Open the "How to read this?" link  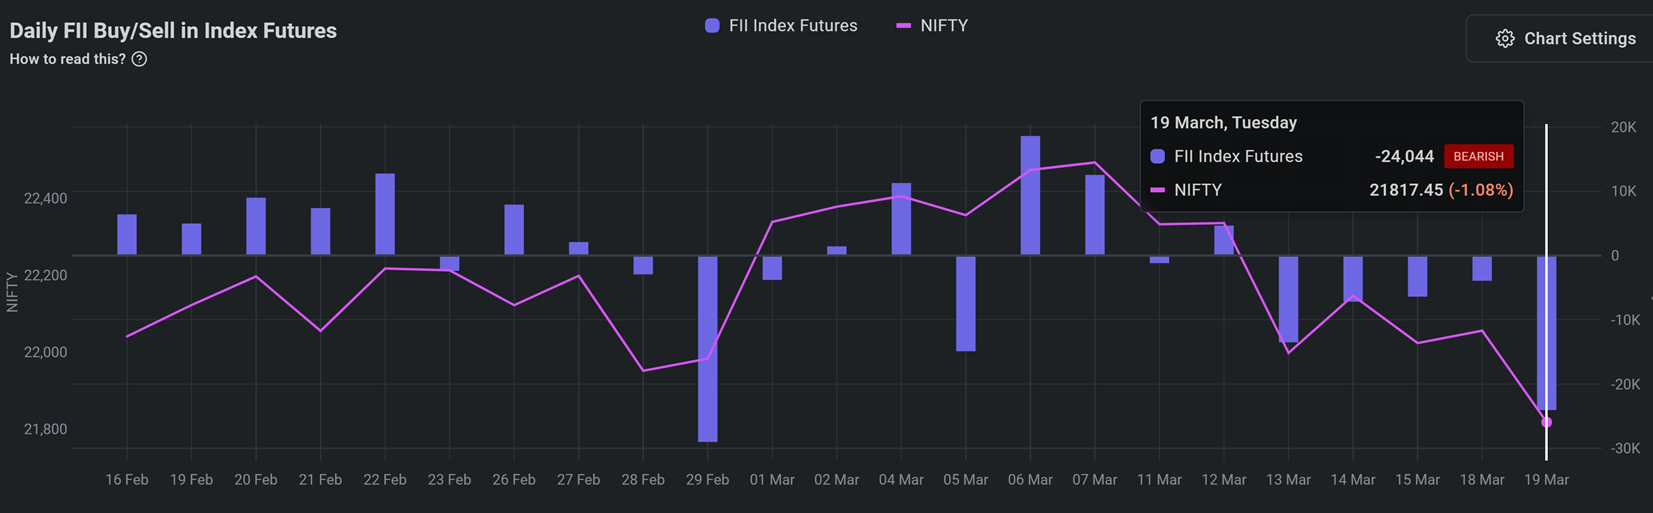(x=68, y=59)
